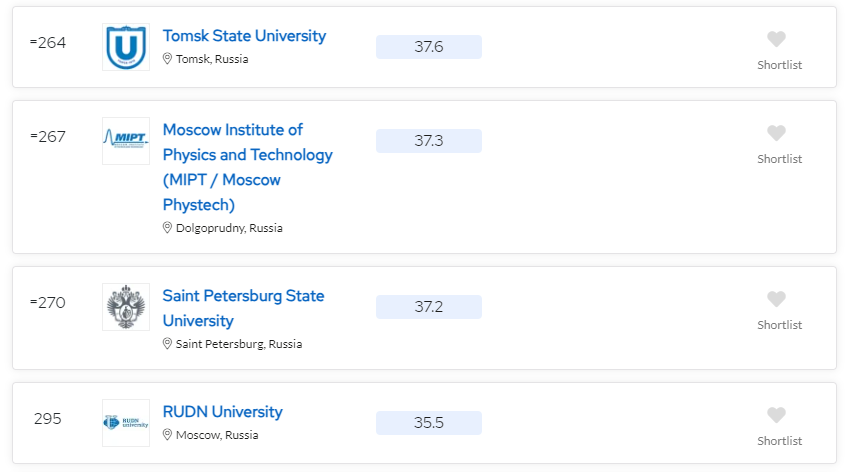
Task: Click the MIPT logo thumbnail
Action: tap(126, 141)
